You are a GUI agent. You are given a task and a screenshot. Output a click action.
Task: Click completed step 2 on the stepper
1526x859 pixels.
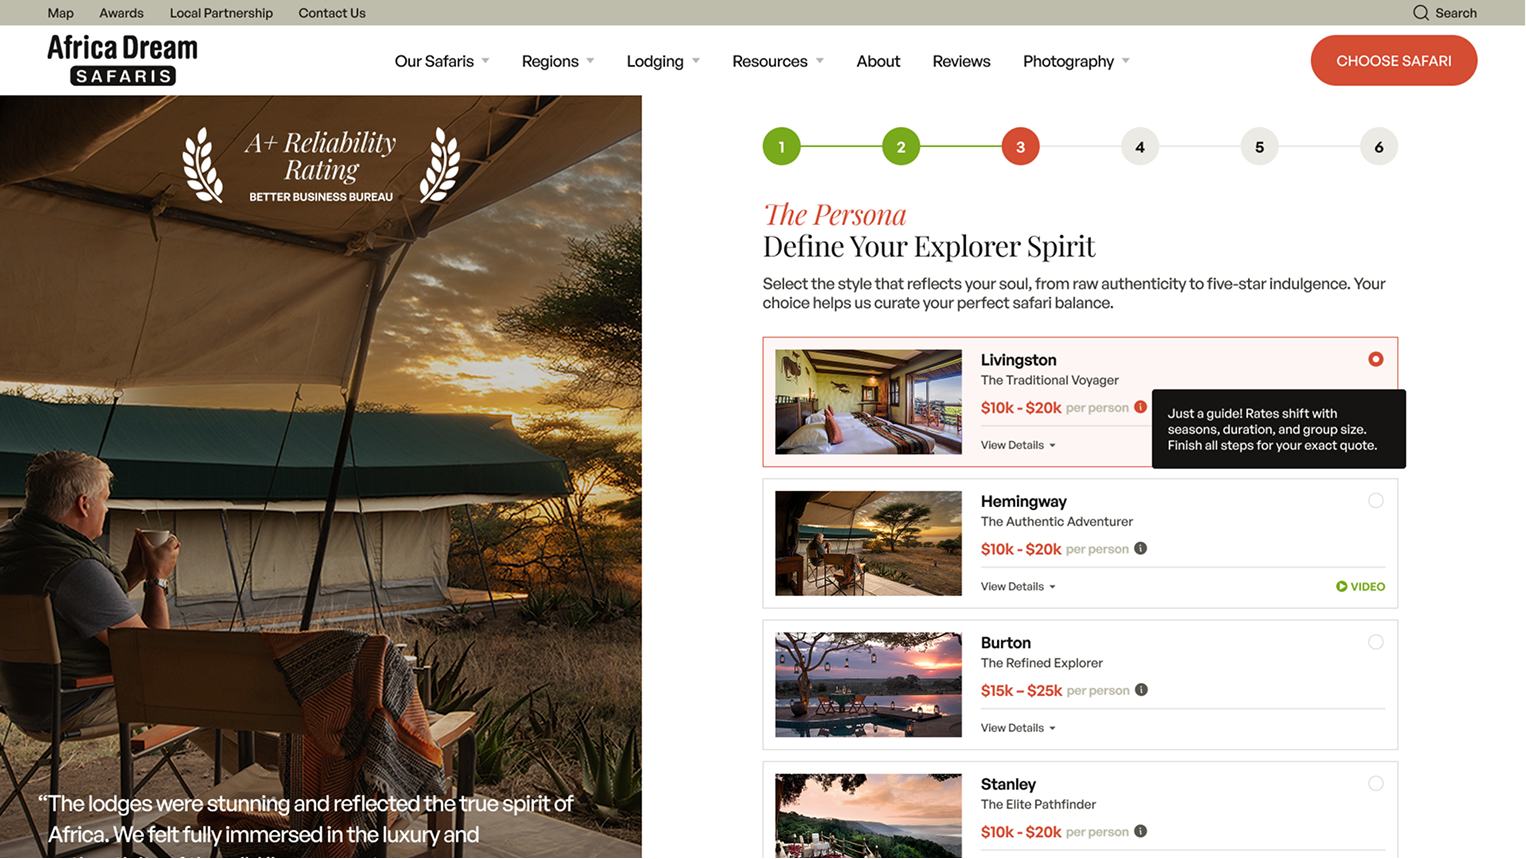click(900, 146)
